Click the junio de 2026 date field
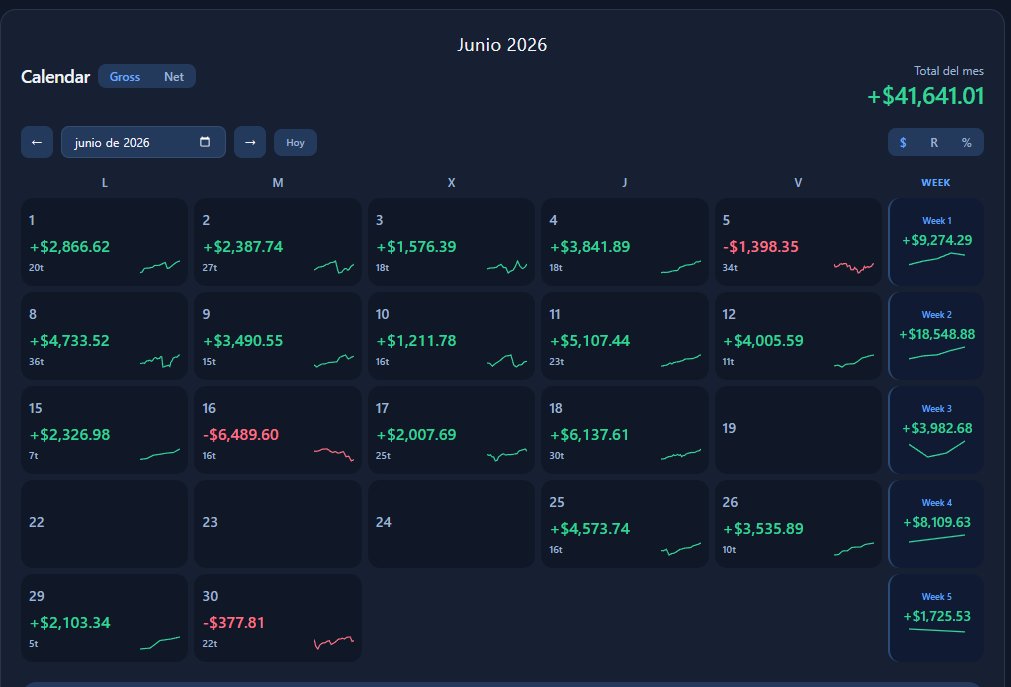Screen dimensions: 1011x687 (x=143, y=142)
